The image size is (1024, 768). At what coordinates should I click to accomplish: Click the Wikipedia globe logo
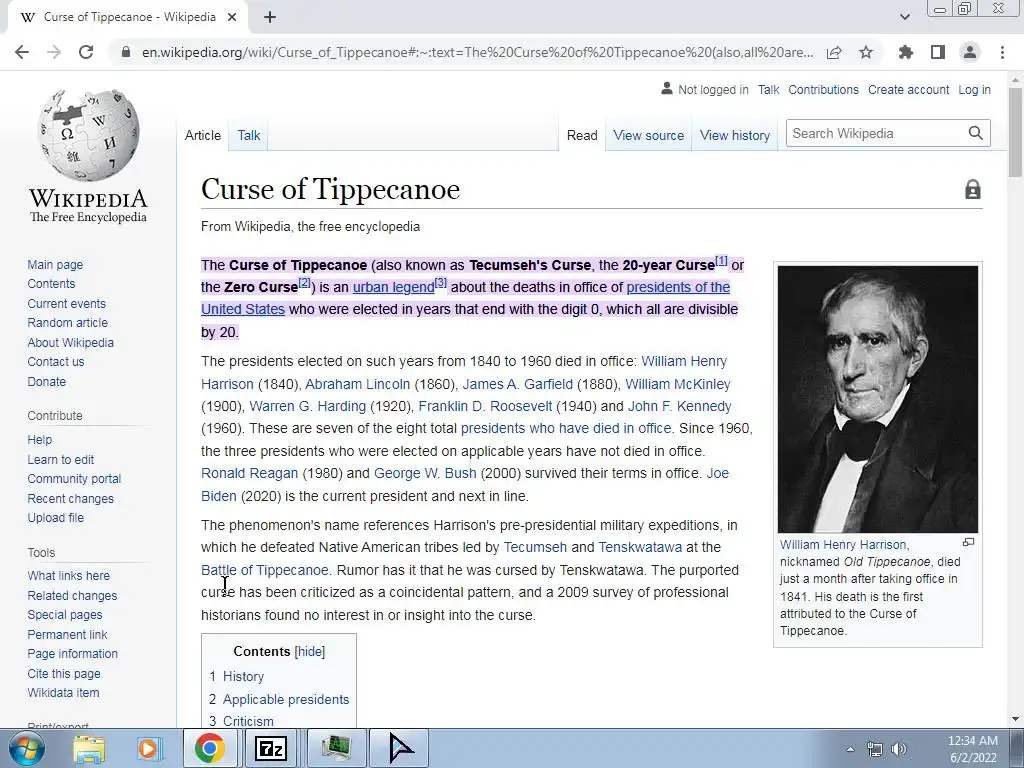(88, 135)
